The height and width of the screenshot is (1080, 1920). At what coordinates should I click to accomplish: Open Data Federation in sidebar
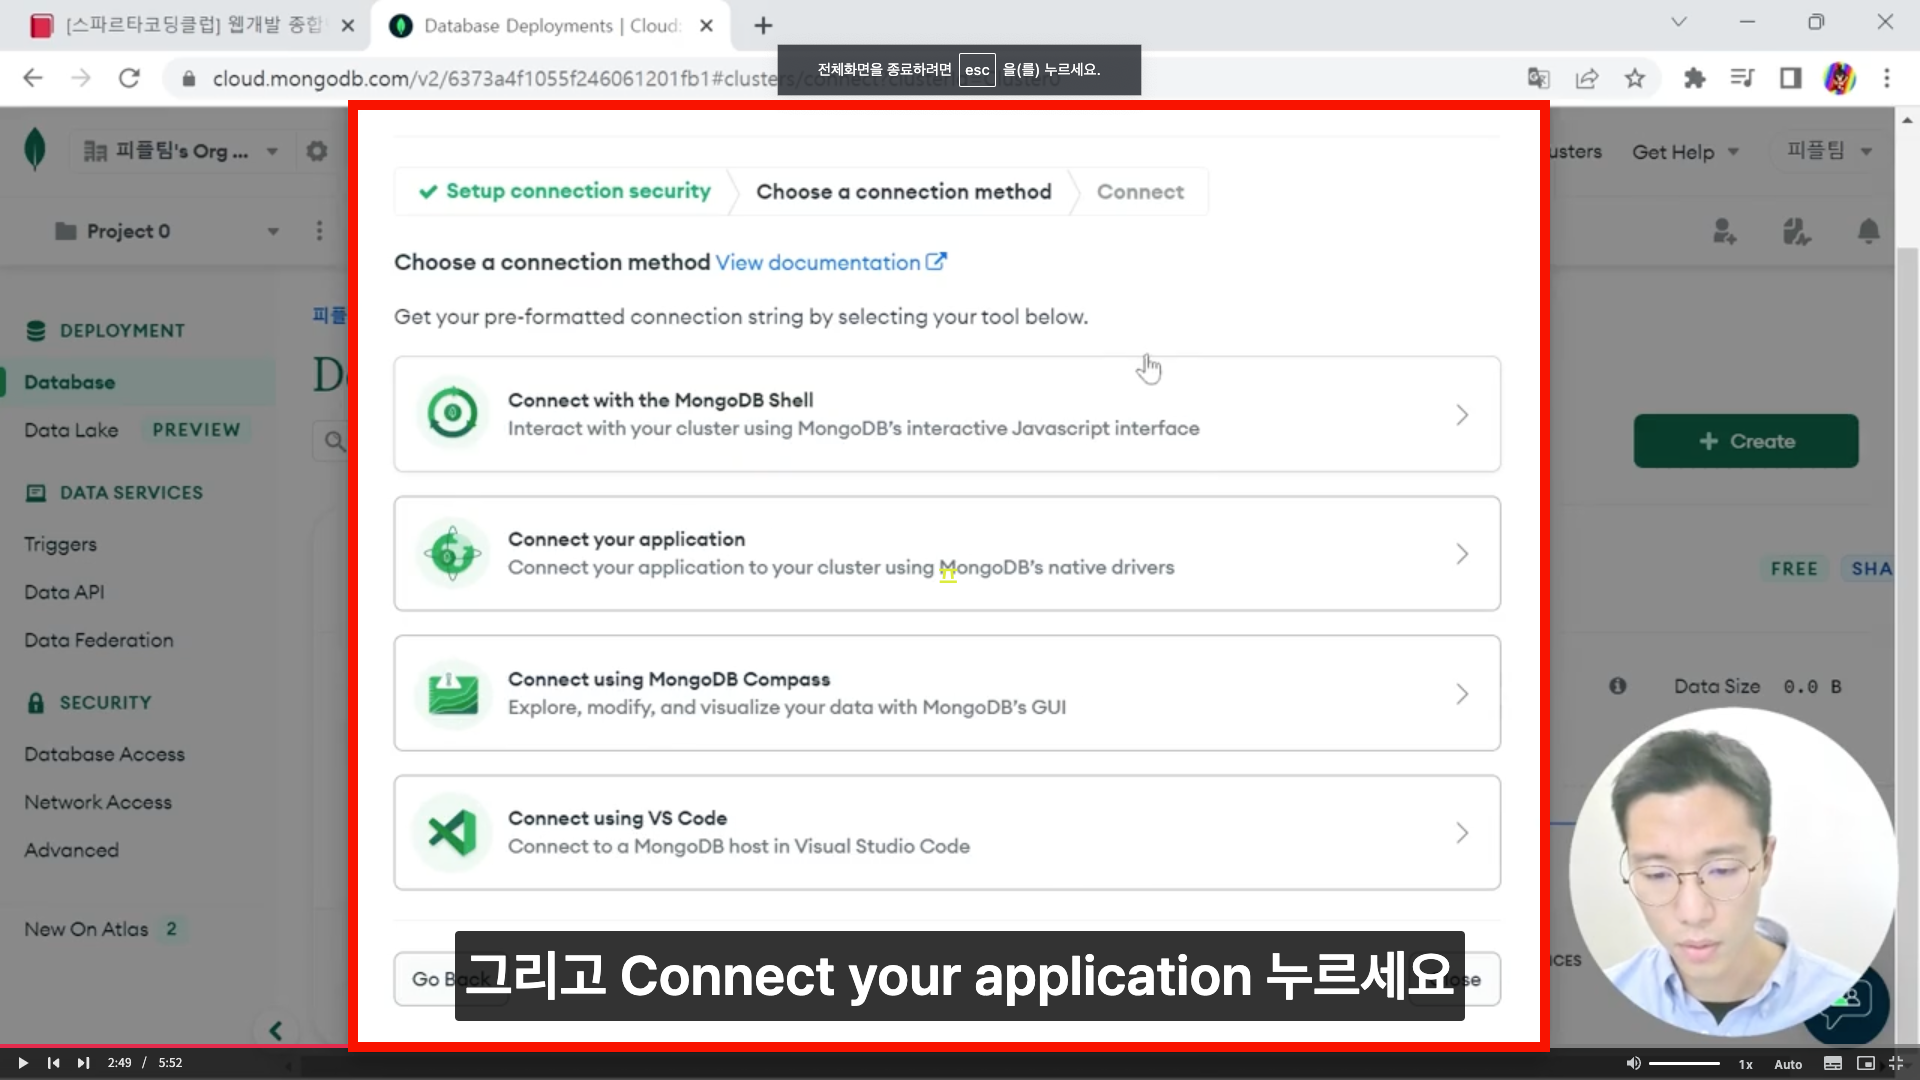pos(98,640)
